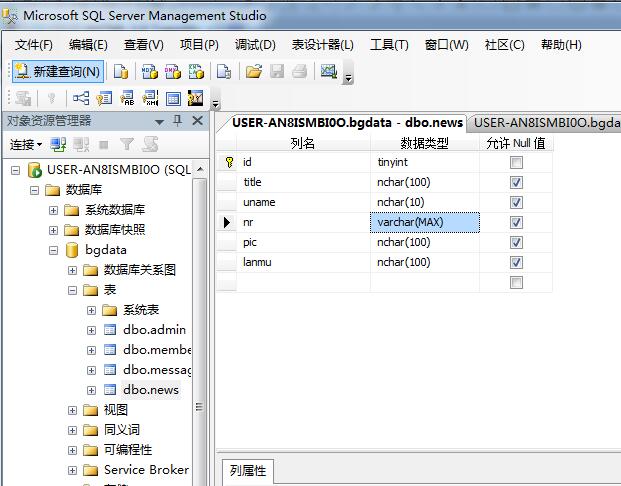Open the 帮助(H) menu
The width and height of the screenshot is (621, 486).
561,45
